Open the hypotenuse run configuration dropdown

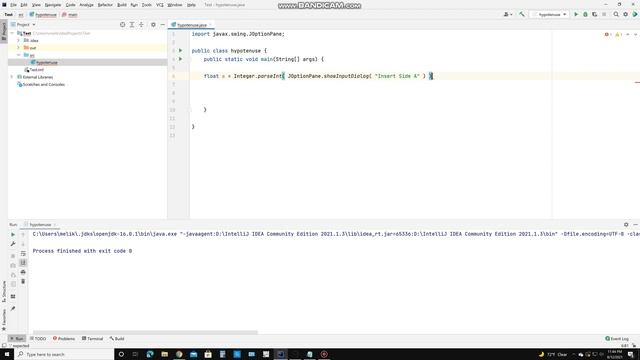[549, 14]
